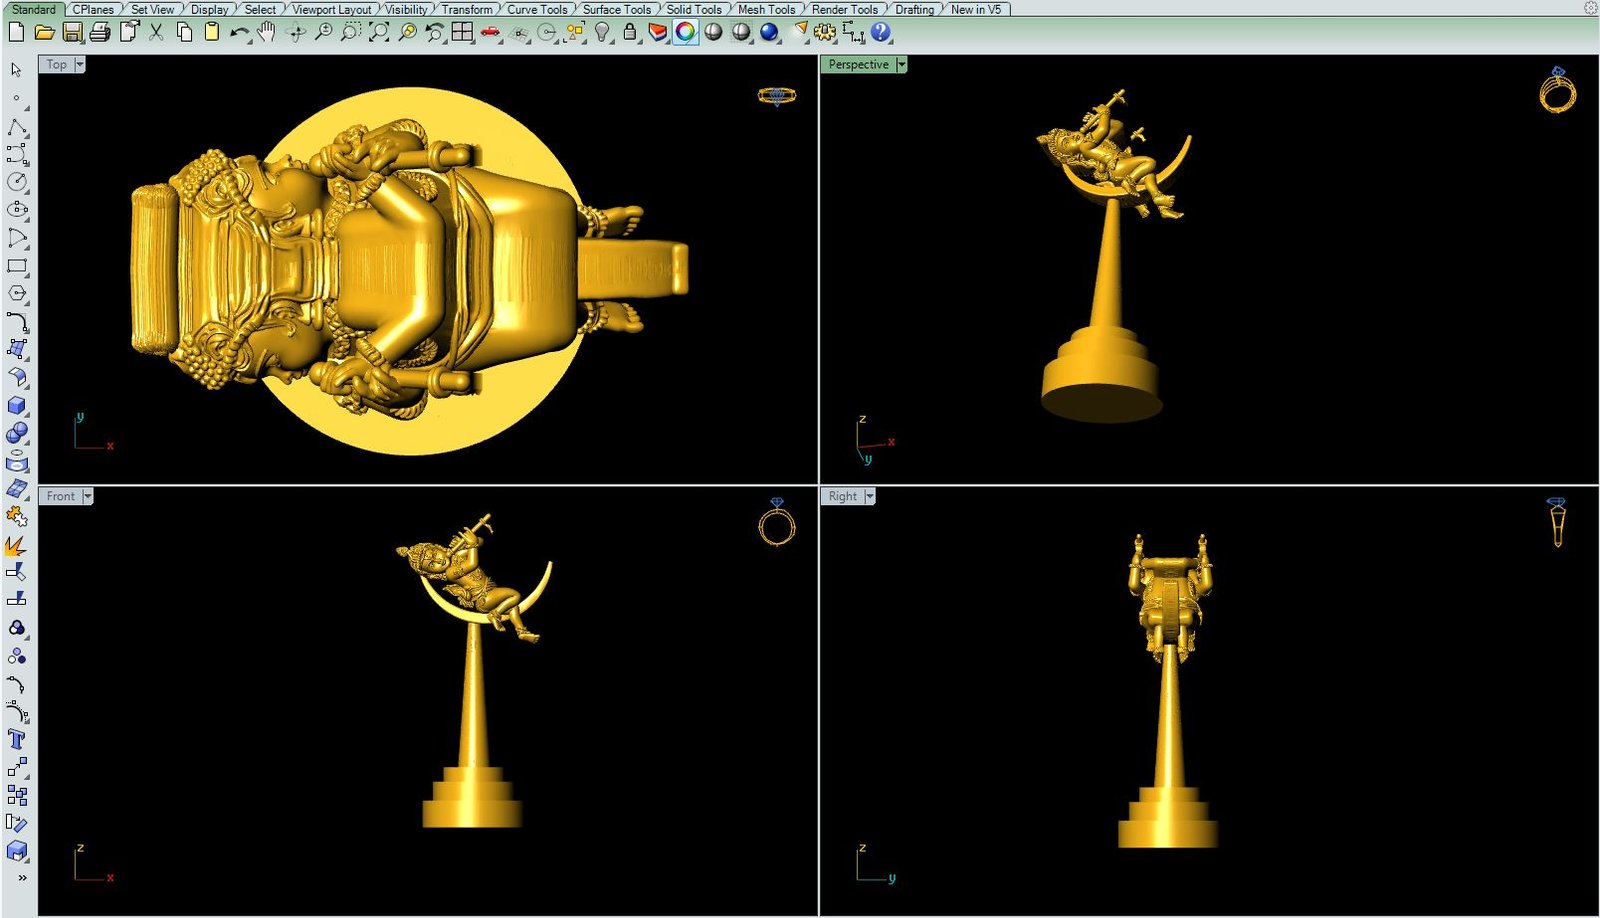The width and height of the screenshot is (1600, 918).
Task: Open the Right viewport dropdown arrow
Action: point(870,496)
